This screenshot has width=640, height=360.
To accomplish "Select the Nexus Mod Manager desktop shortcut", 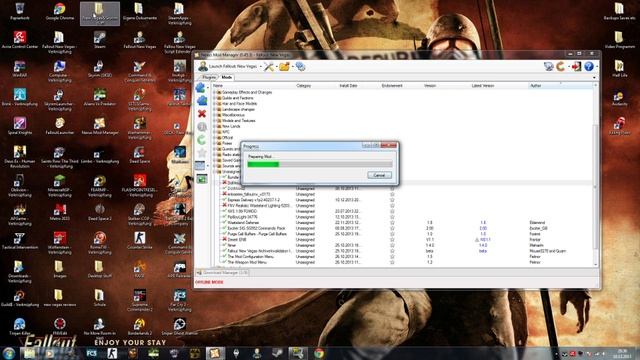I will click(100, 126).
